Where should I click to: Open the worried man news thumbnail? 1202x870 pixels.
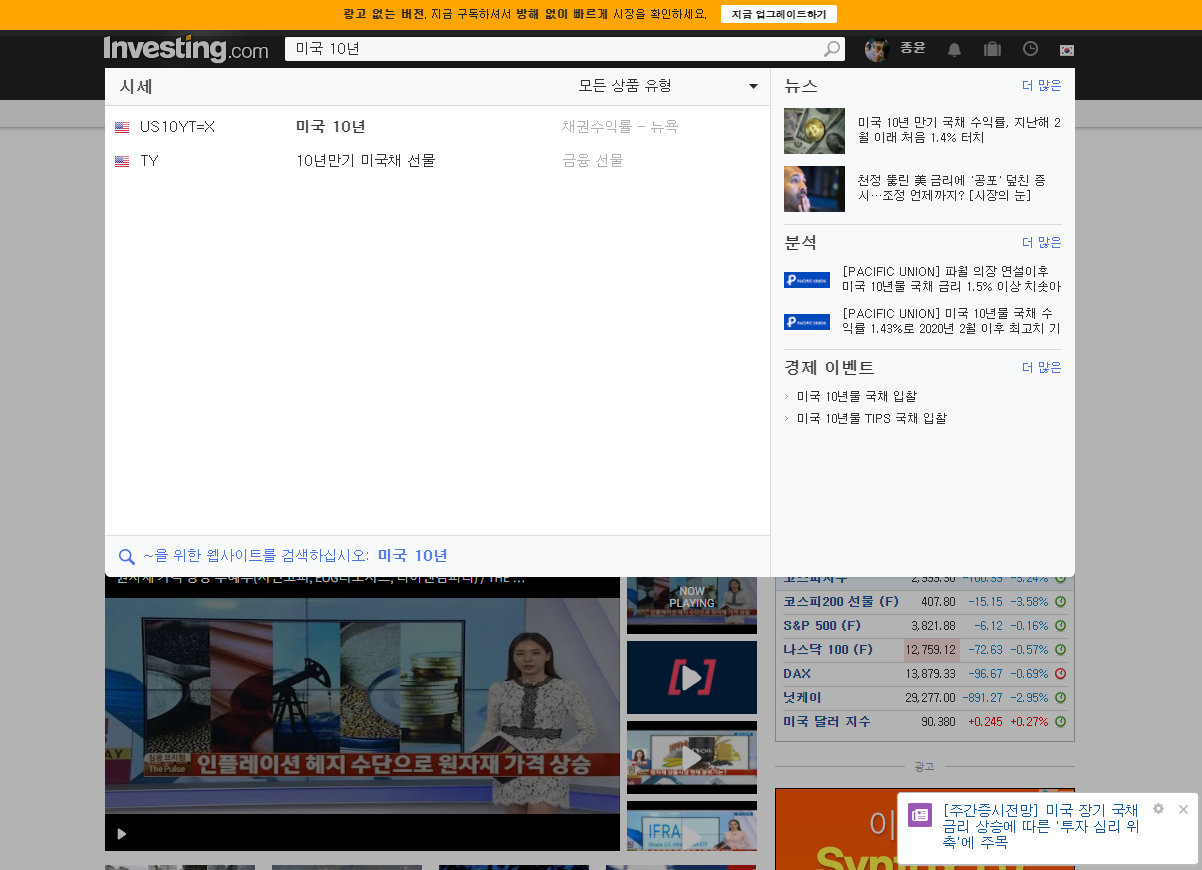814,189
